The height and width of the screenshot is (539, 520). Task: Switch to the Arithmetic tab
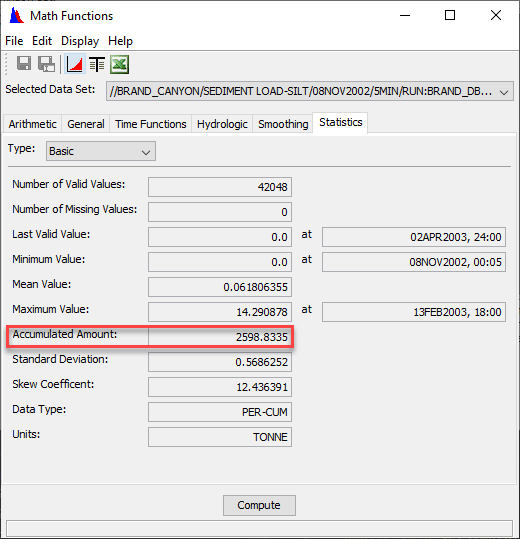tap(33, 124)
